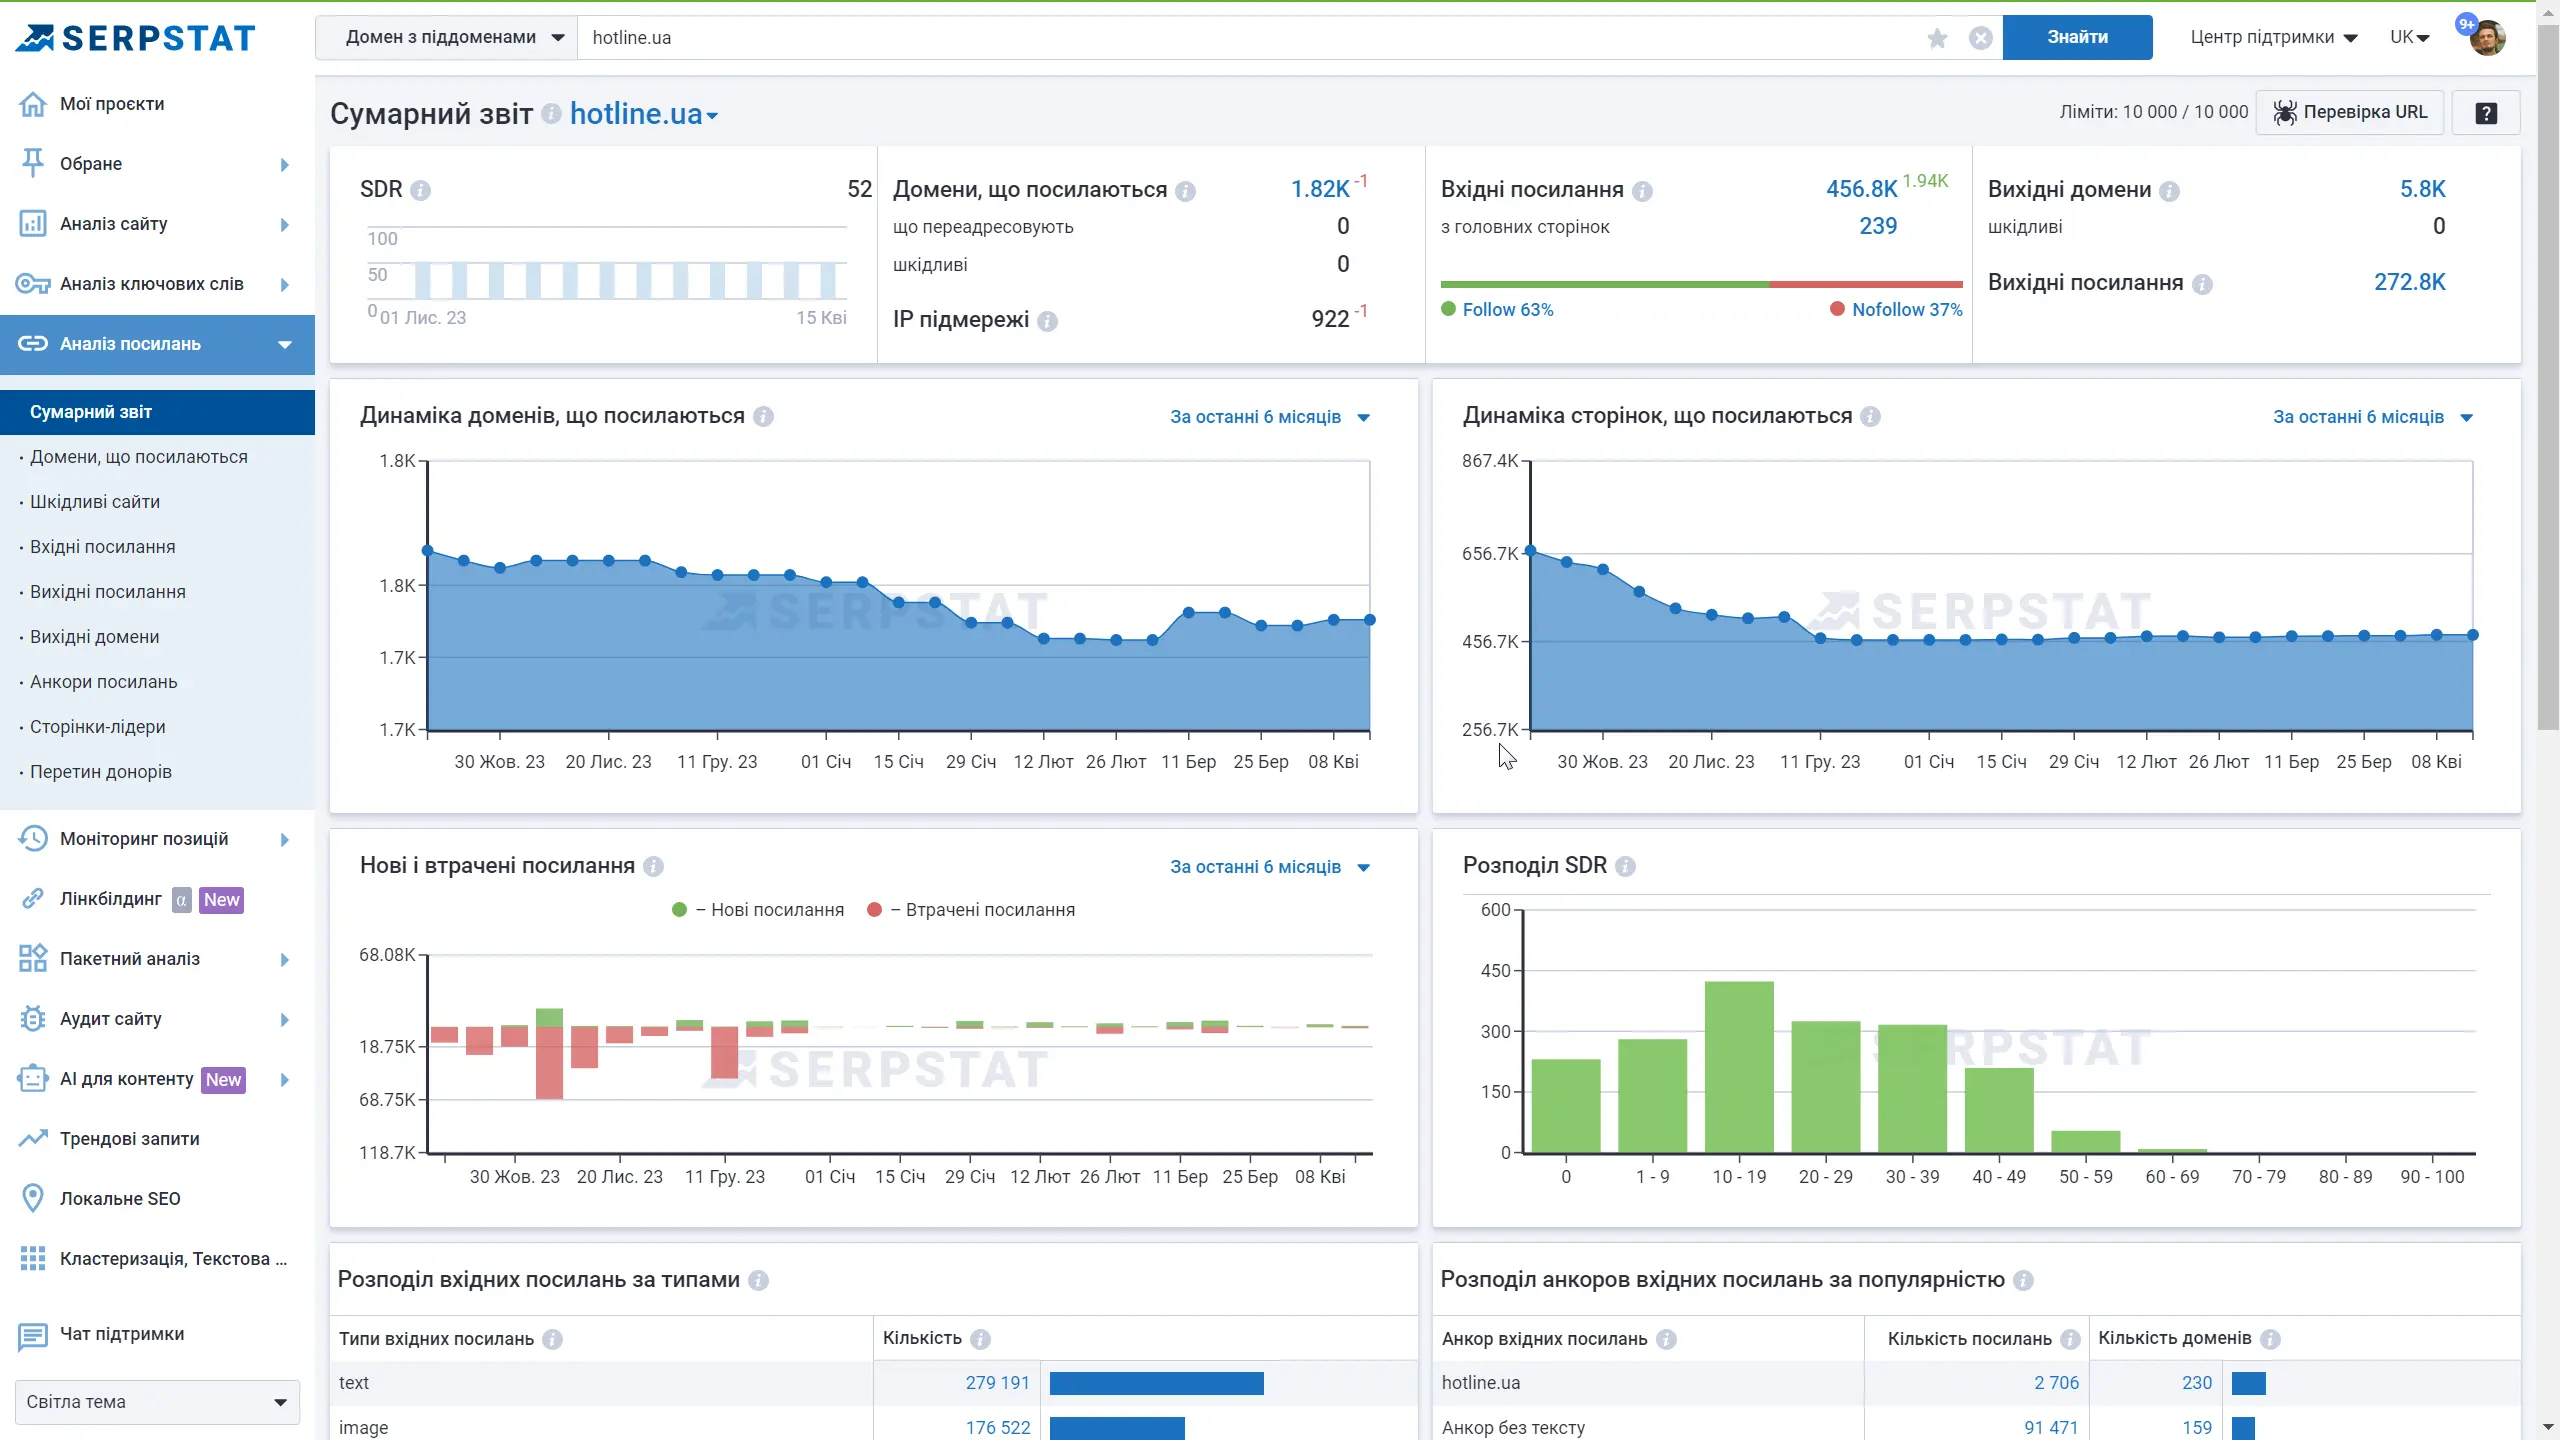The width and height of the screenshot is (2560, 1440).
Task: Click info icon next to Вихідні посилання metric
Action: tap(2202, 284)
